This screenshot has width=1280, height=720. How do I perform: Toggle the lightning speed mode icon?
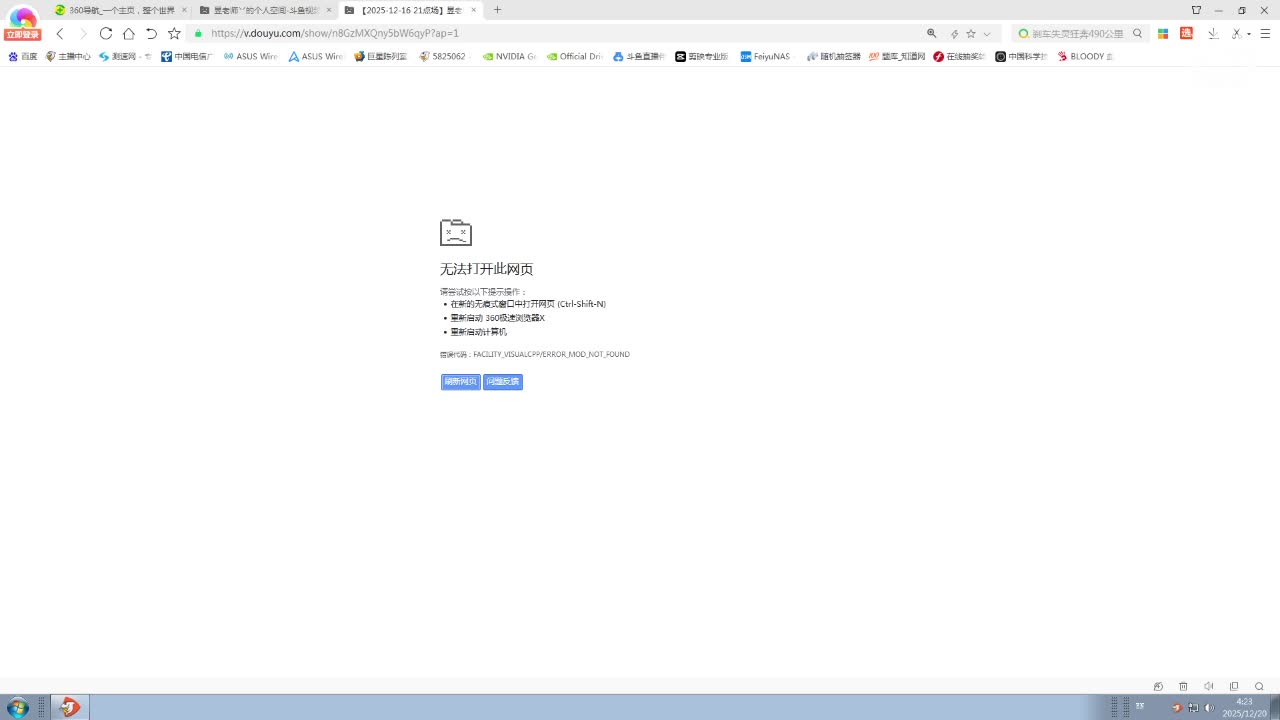tap(954, 33)
